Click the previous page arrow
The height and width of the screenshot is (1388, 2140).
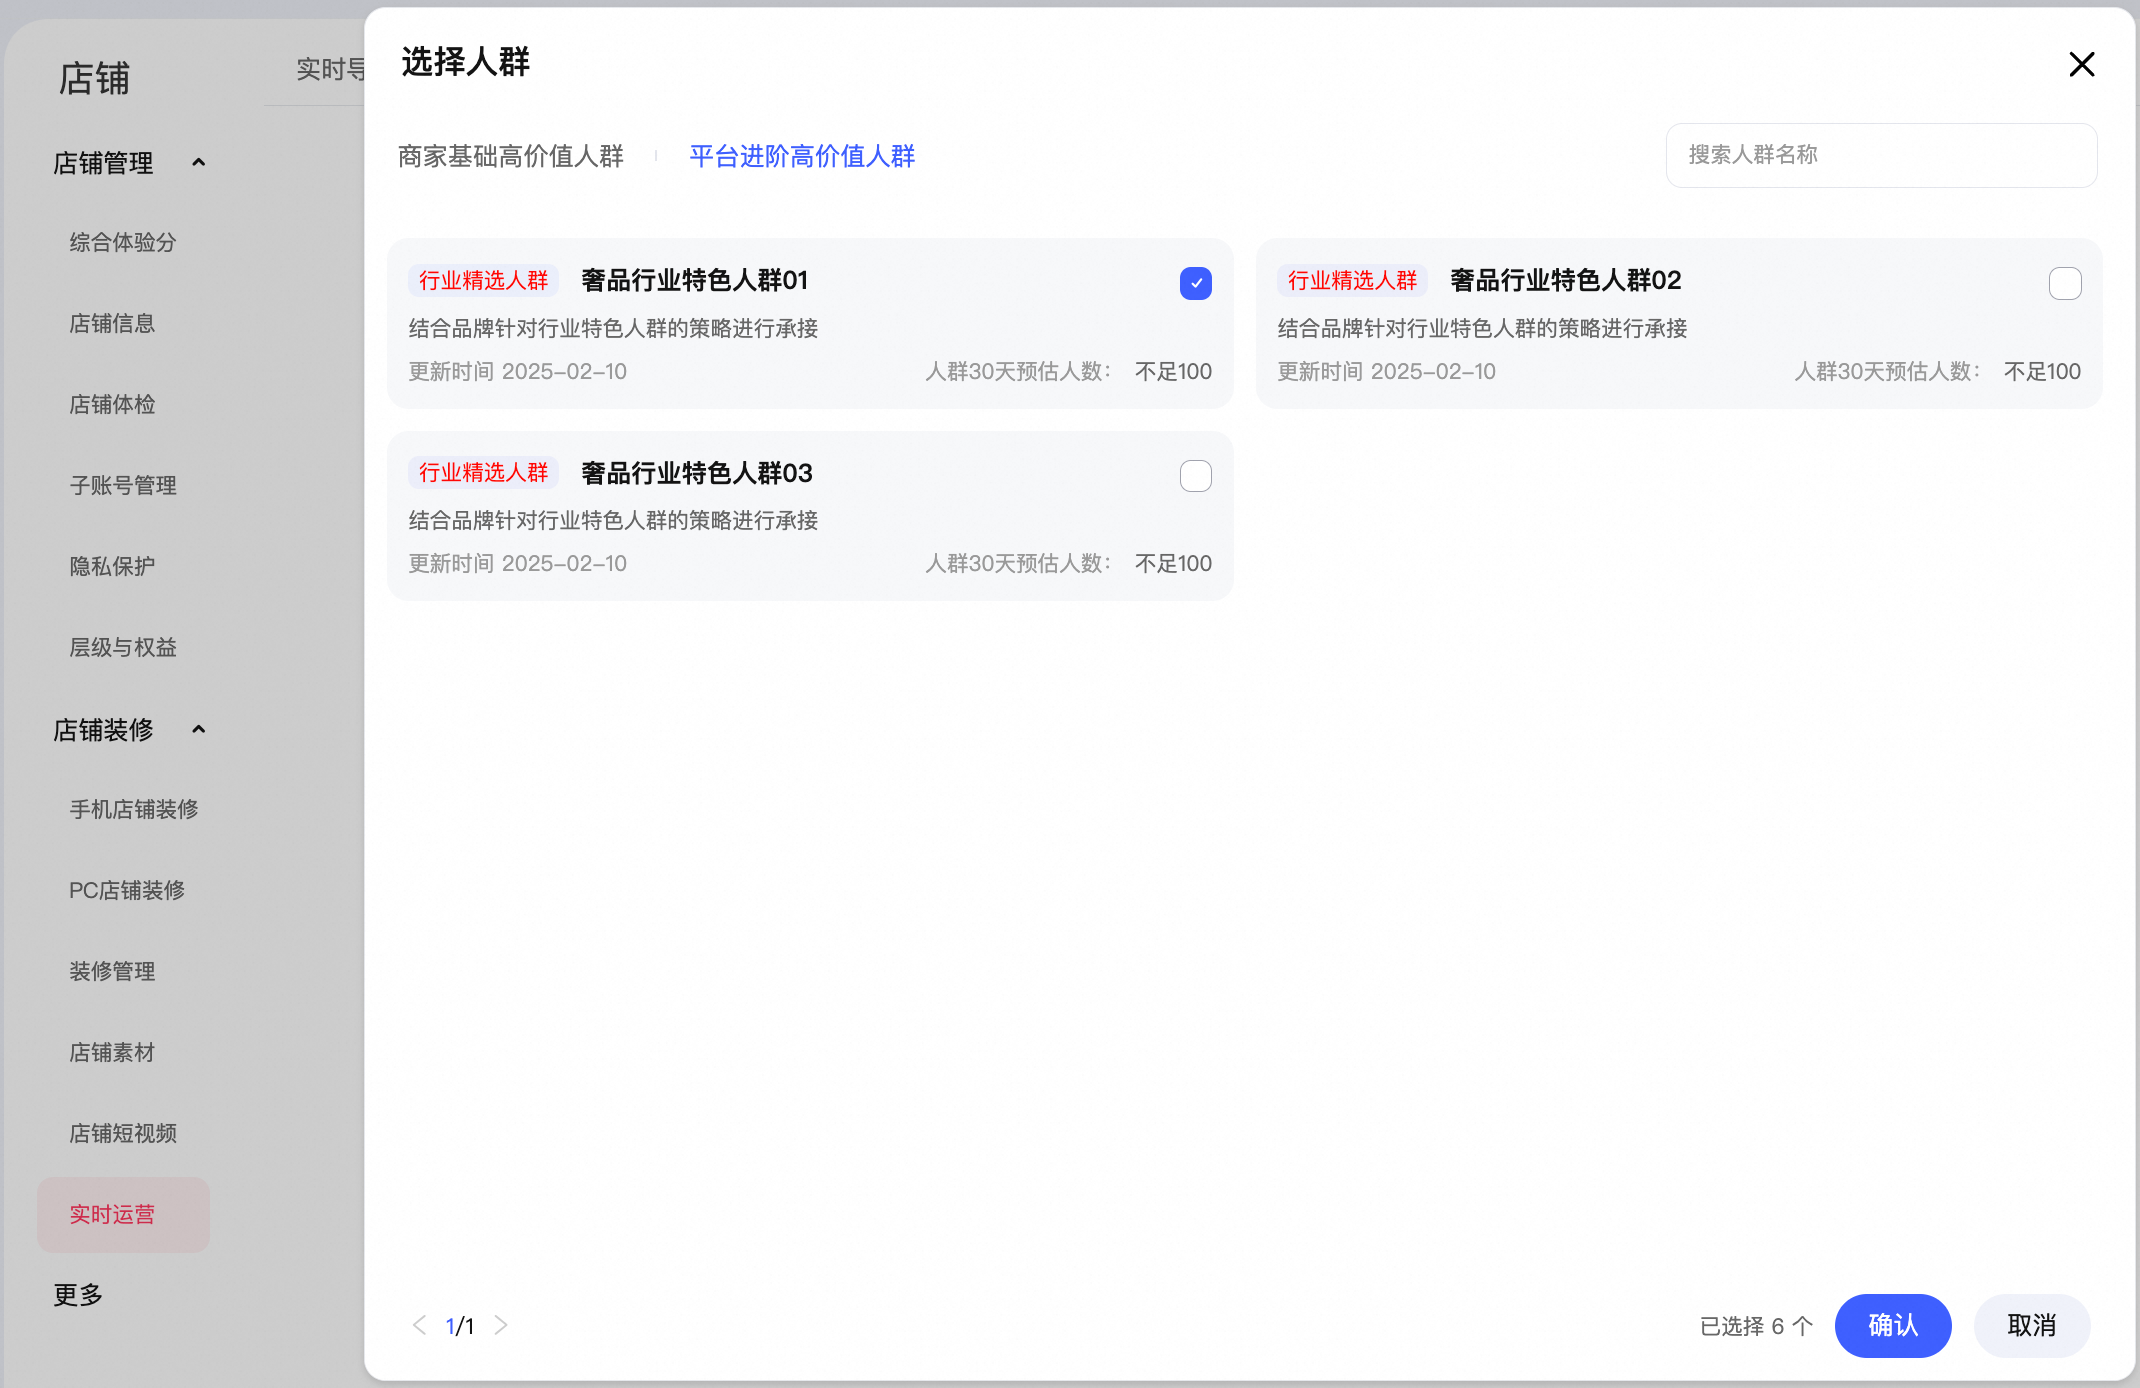click(x=419, y=1325)
